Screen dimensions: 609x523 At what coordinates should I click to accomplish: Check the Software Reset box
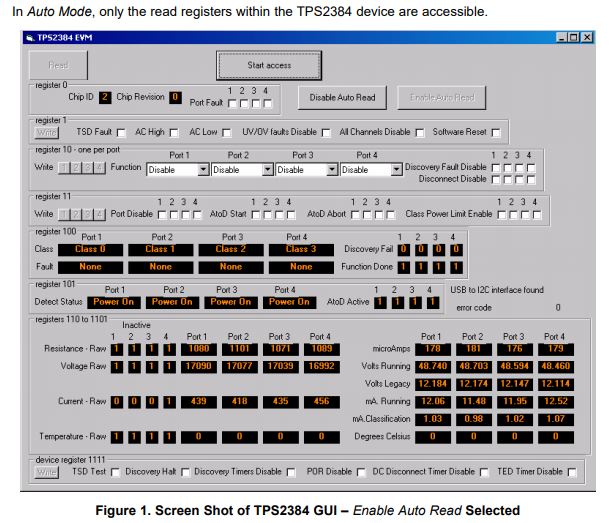[x=496, y=133]
